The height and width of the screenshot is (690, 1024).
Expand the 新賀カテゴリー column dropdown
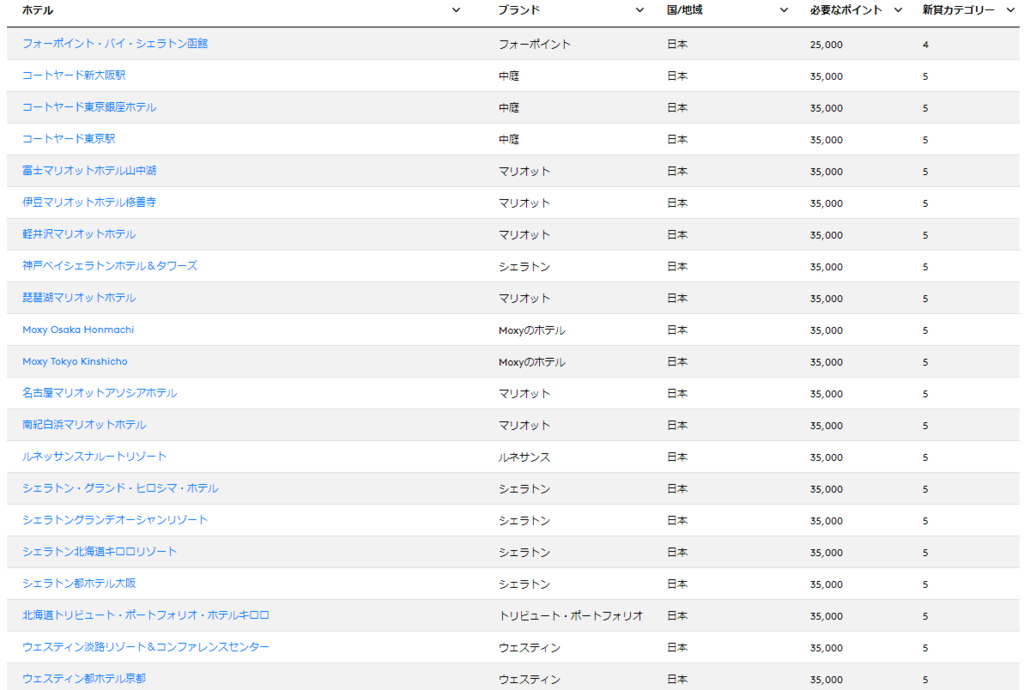[1010, 10]
